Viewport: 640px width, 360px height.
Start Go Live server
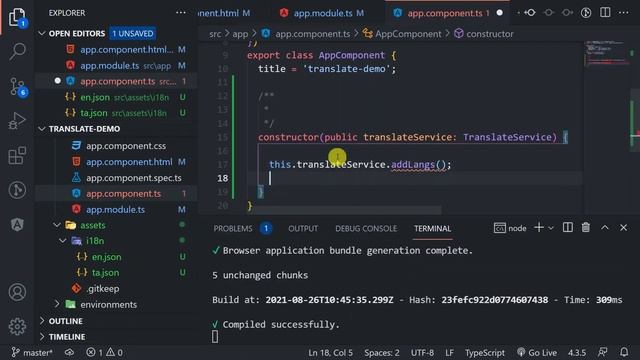pos(537,352)
